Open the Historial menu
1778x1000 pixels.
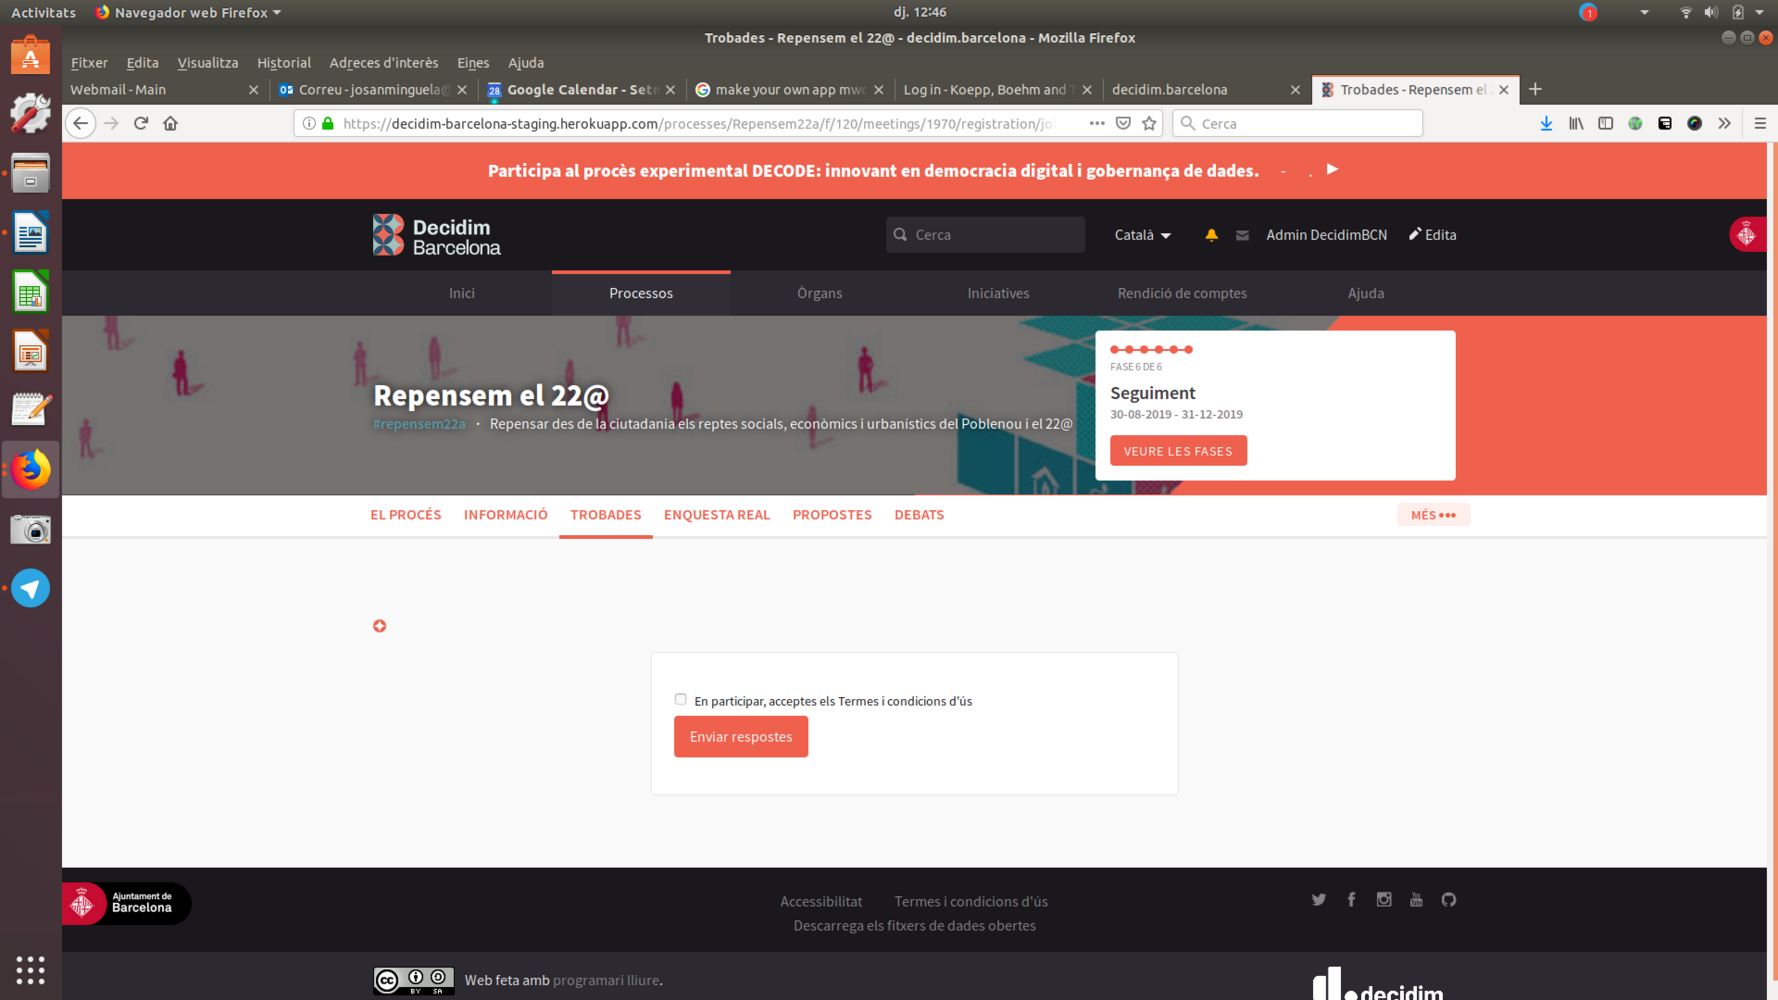coord(283,62)
